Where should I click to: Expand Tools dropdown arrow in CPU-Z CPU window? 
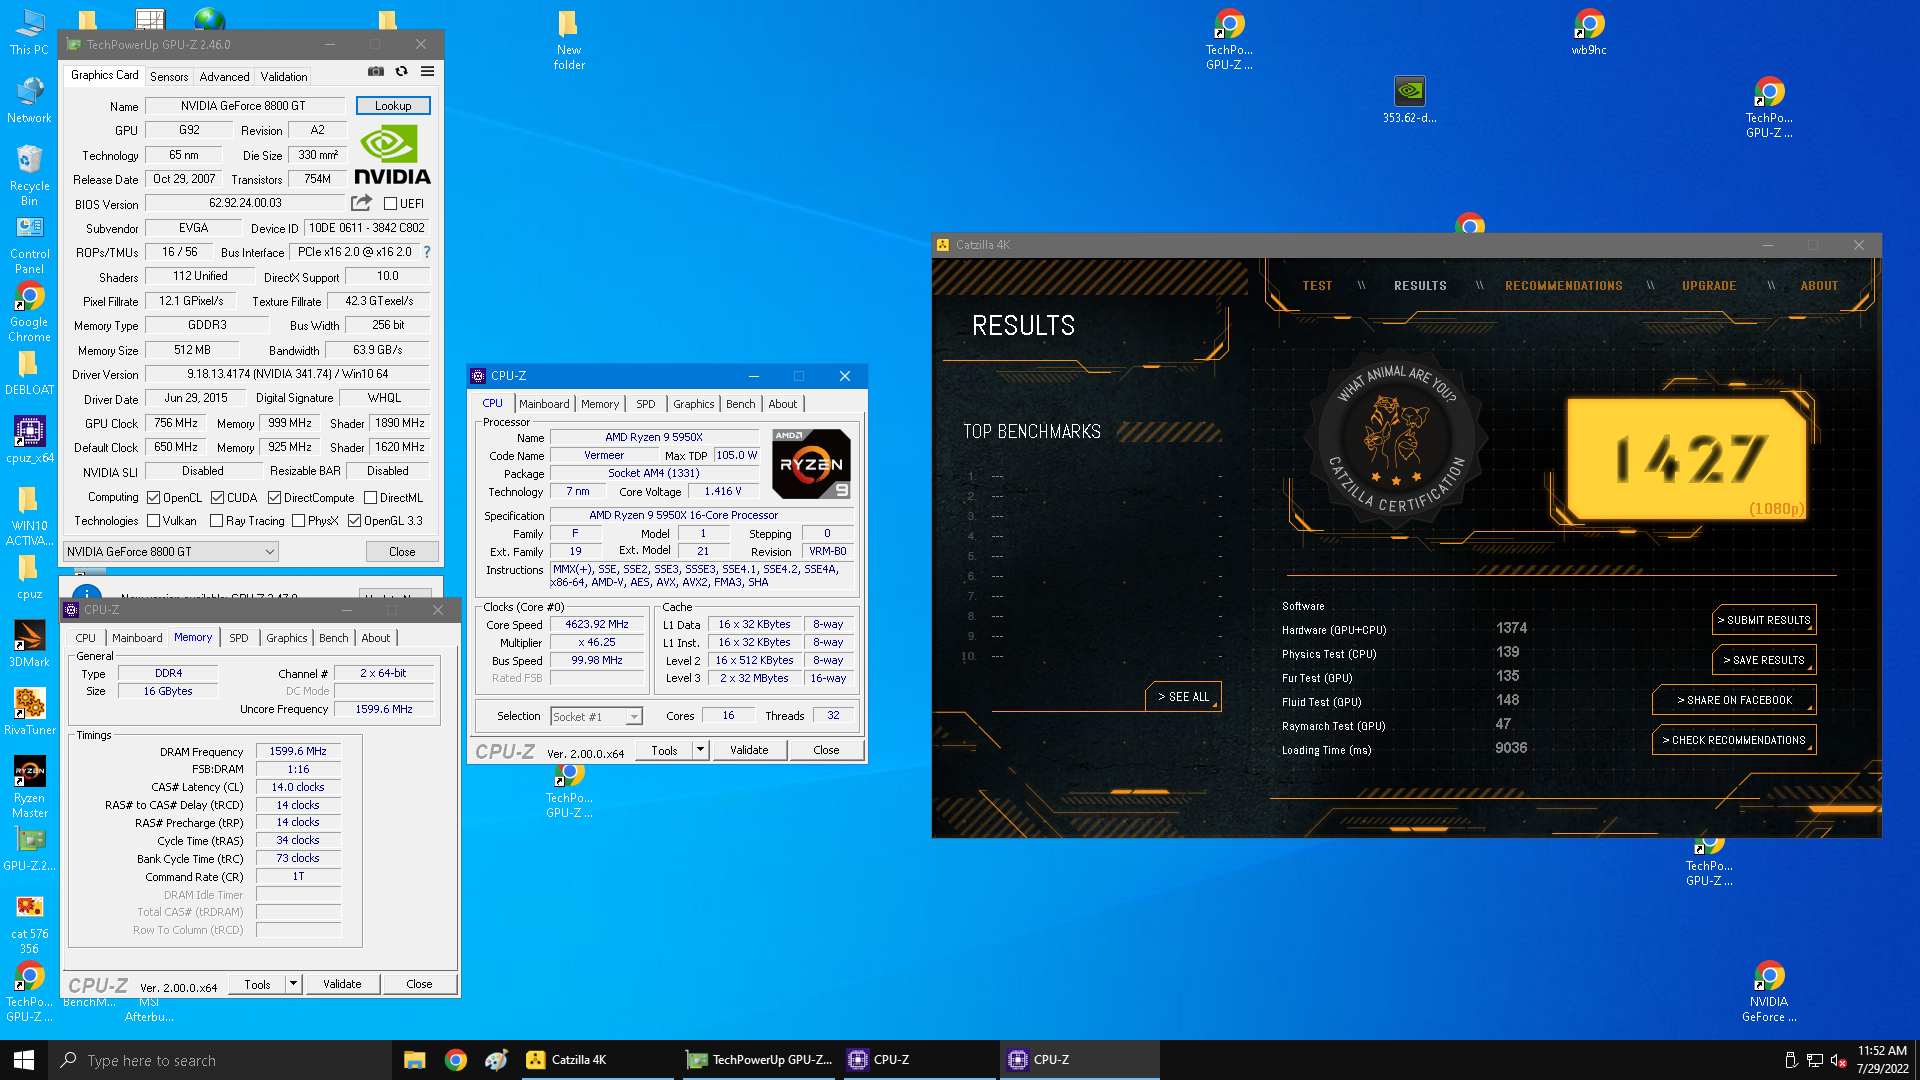(x=701, y=750)
